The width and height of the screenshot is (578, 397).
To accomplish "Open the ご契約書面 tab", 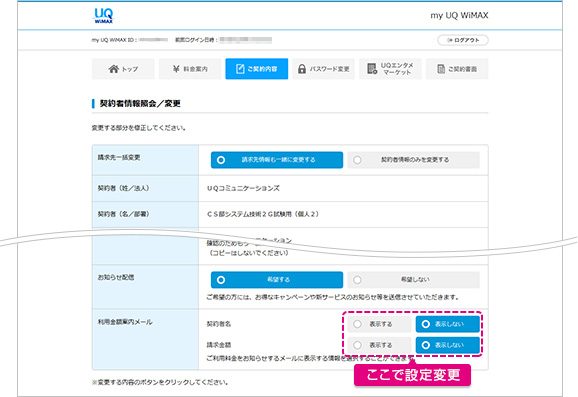I will [x=457, y=69].
